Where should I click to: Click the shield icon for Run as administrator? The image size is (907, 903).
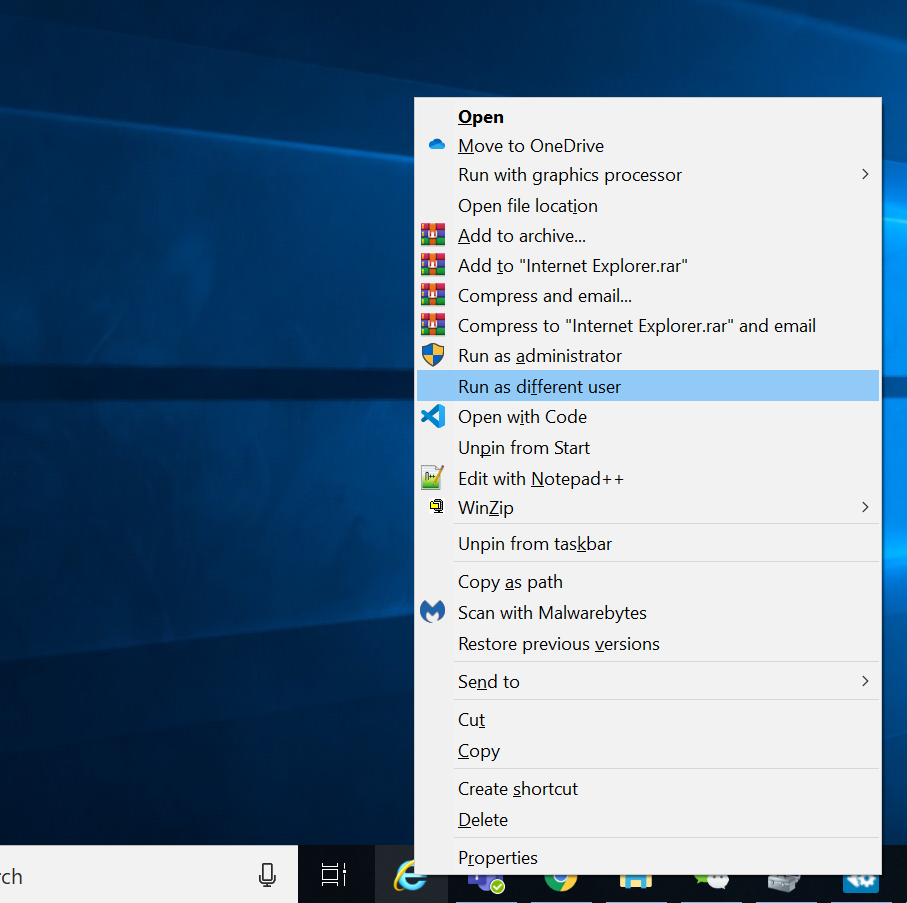(x=432, y=356)
